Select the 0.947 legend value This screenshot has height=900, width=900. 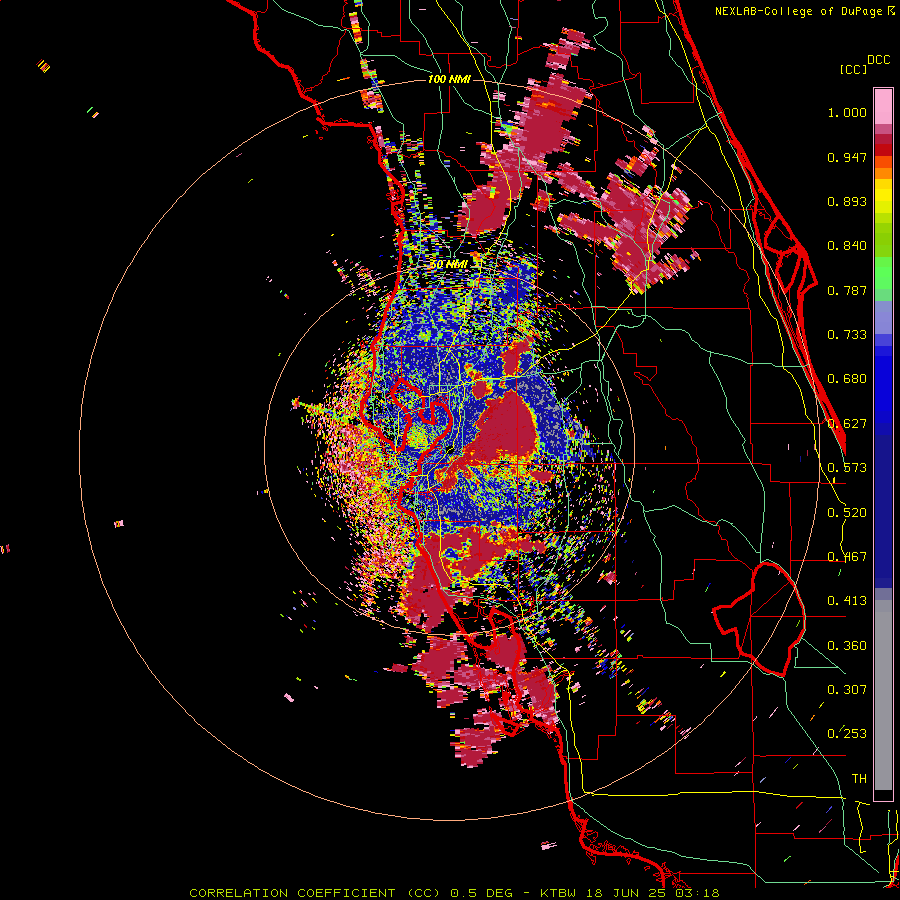(847, 157)
